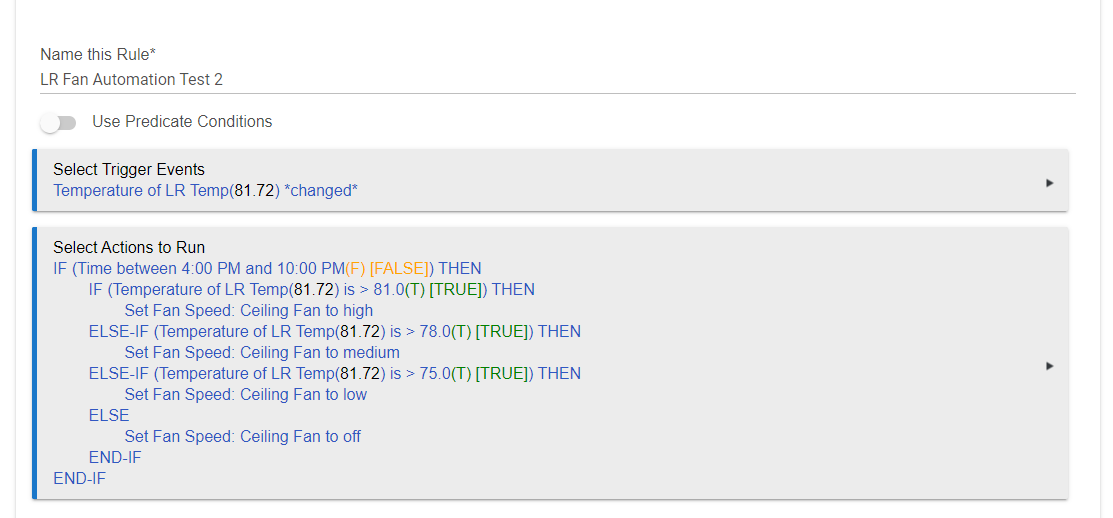Select the Time between 4:00 PM and 10:00 PM condition
Image resolution: width=1113 pixels, height=518 pixels.
[x=268, y=269]
